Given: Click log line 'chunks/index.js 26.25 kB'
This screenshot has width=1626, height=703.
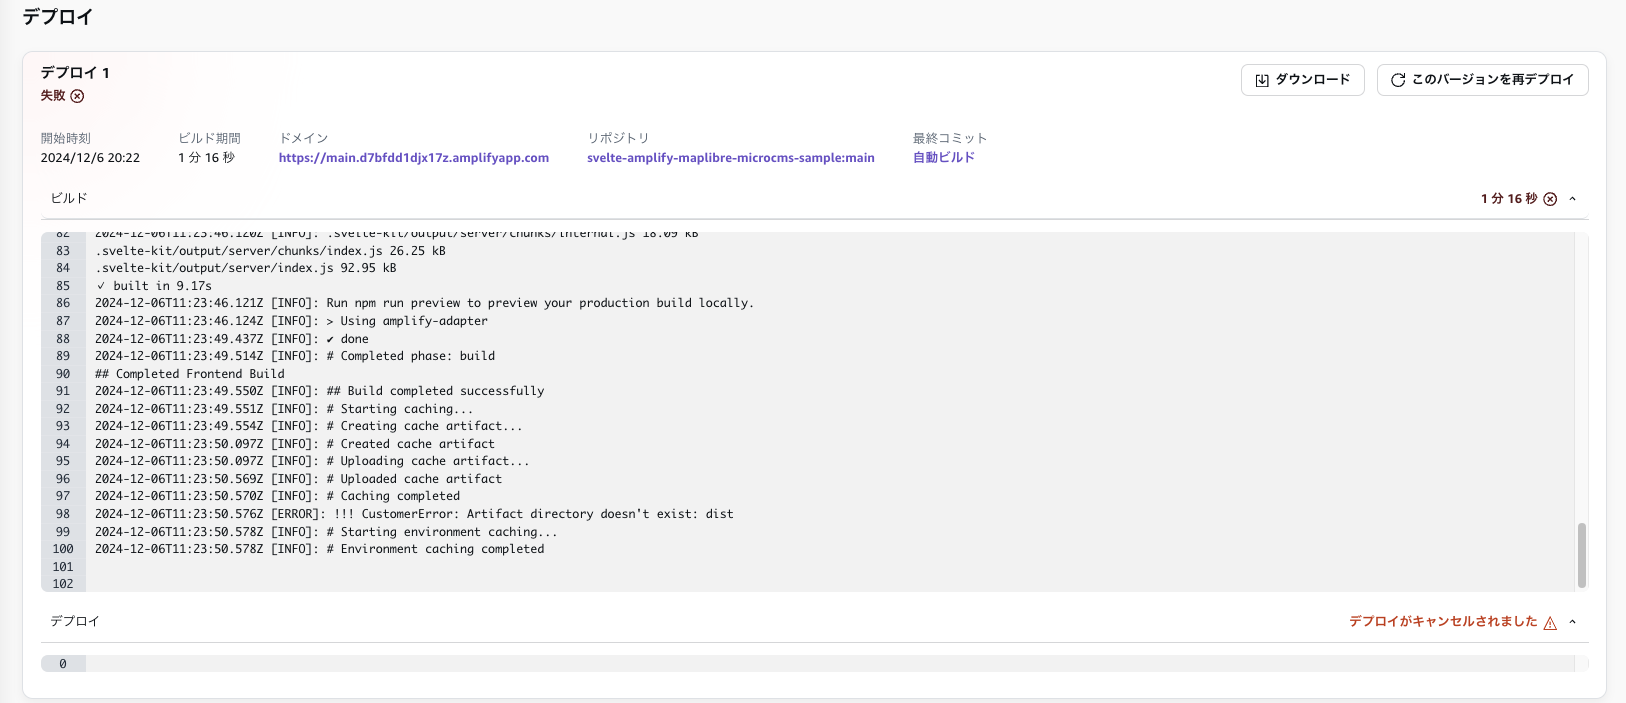Looking at the screenshot, I should point(270,251).
